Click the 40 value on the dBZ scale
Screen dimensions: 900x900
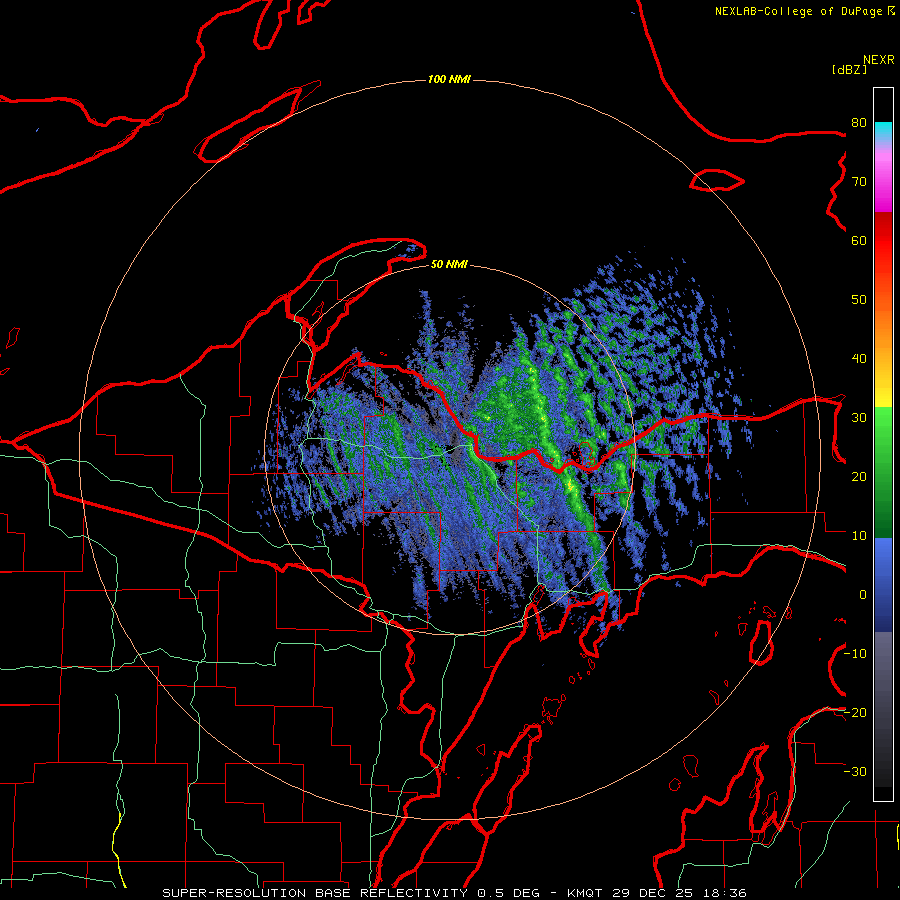click(x=859, y=359)
